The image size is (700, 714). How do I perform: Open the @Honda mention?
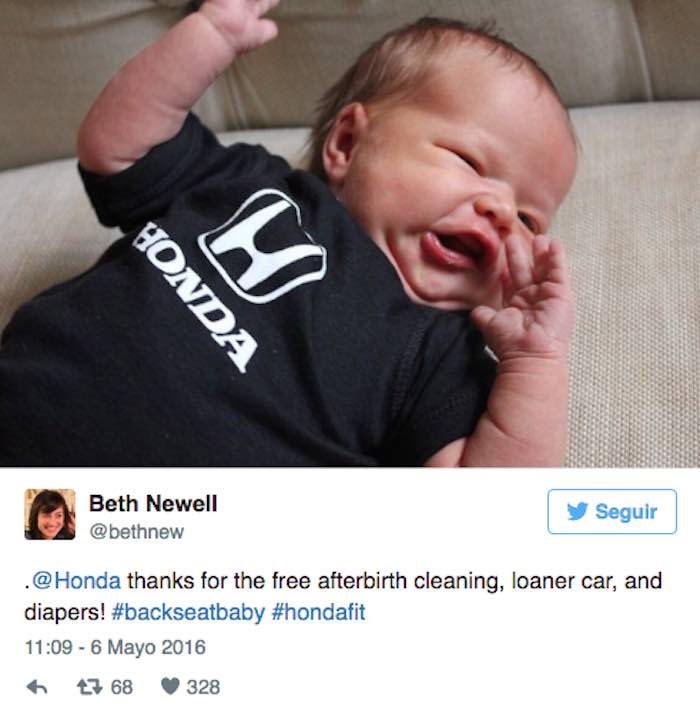[76, 581]
